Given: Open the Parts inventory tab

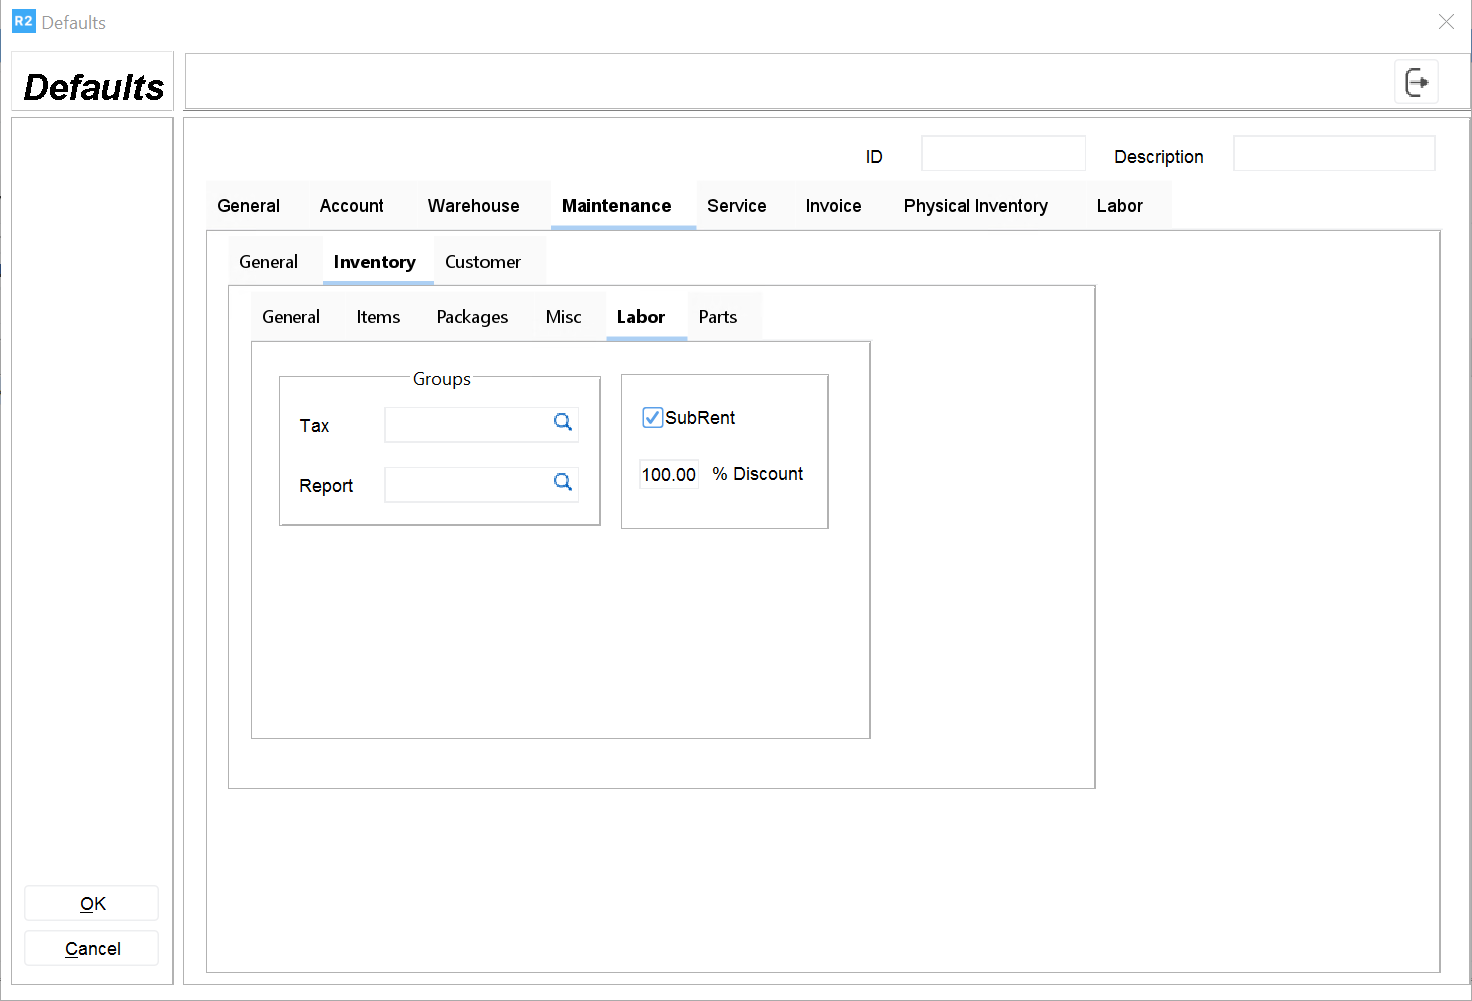Looking at the screenshot, I should [717, 317].
